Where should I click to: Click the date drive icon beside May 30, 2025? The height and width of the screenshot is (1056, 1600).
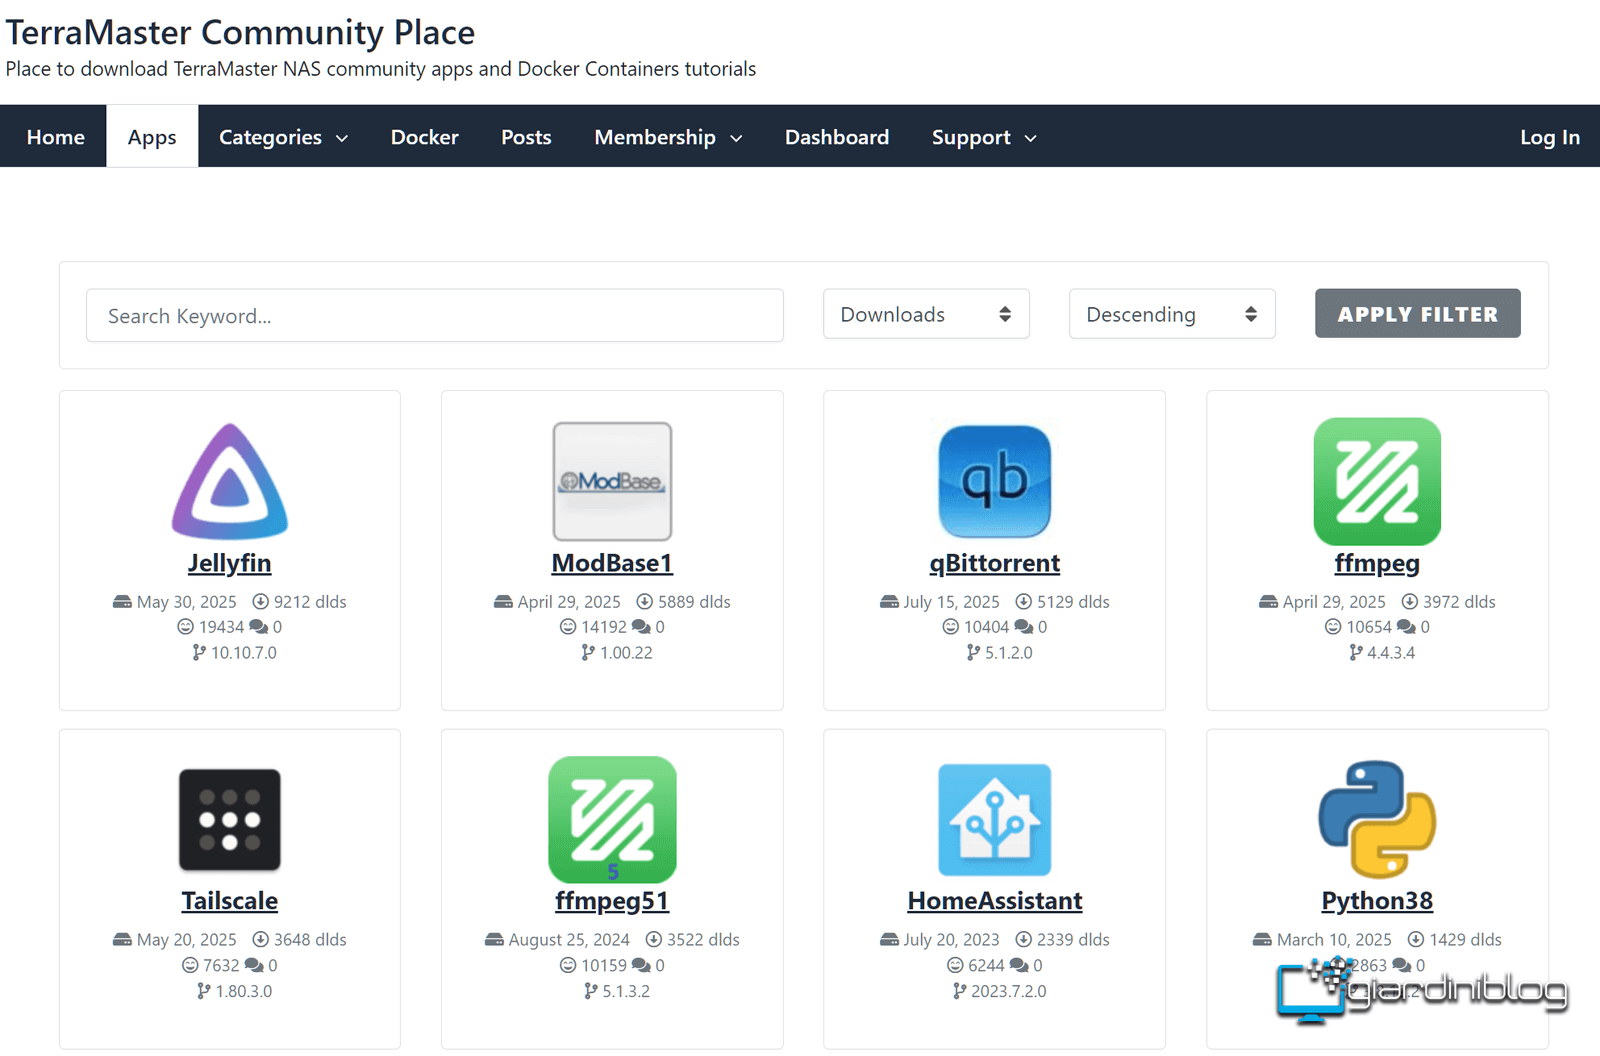pos(122,602)
